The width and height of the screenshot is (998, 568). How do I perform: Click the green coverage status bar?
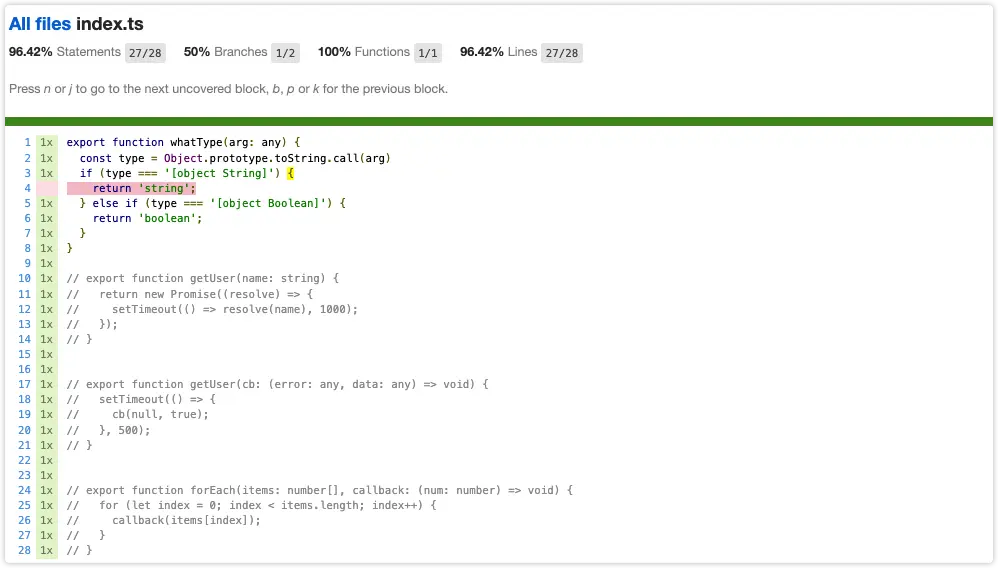499,121
